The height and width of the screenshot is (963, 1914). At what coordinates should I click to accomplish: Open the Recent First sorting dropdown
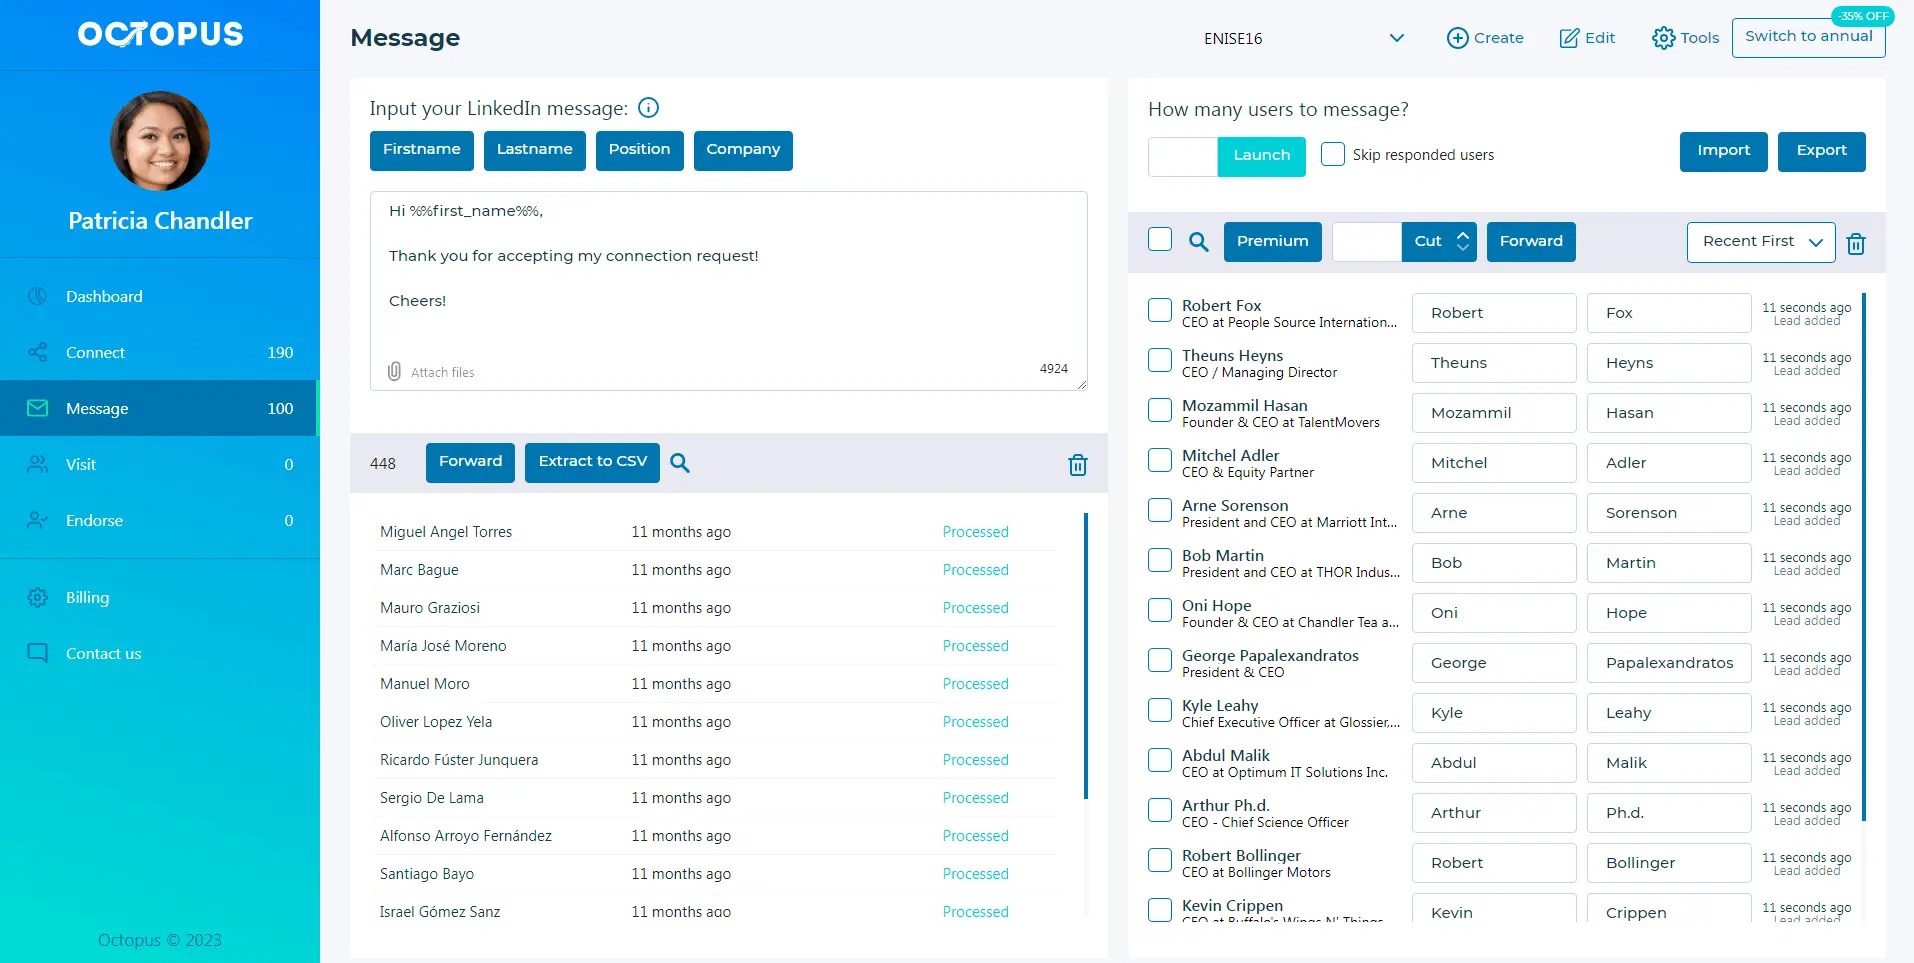[x=1759, y=241]
